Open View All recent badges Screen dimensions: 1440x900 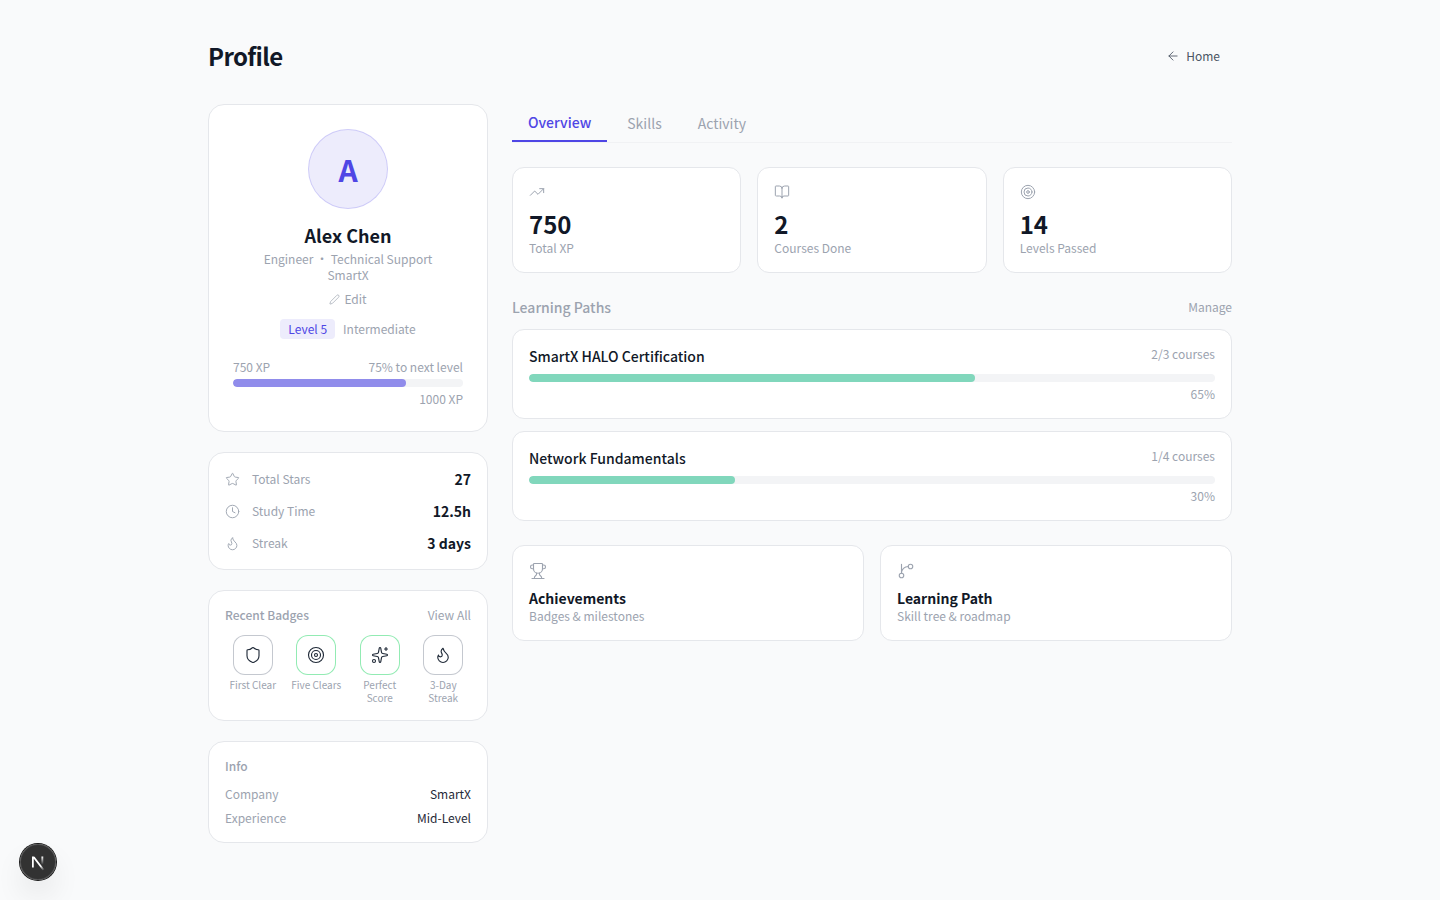tap(449, 616)
